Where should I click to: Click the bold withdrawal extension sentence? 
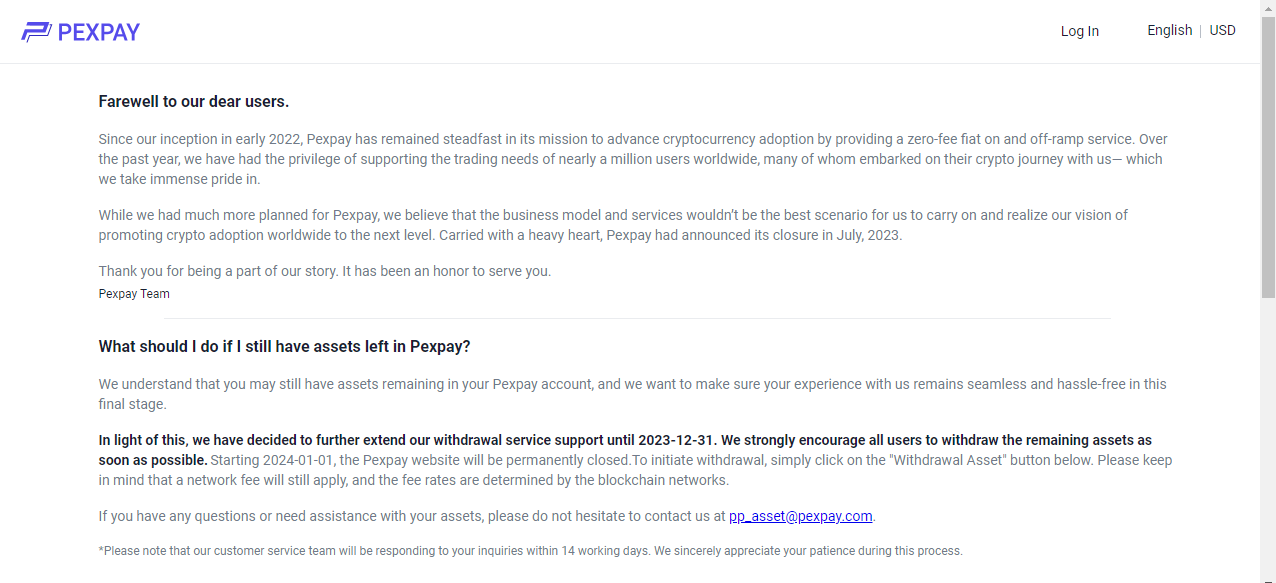pos(625,450)
